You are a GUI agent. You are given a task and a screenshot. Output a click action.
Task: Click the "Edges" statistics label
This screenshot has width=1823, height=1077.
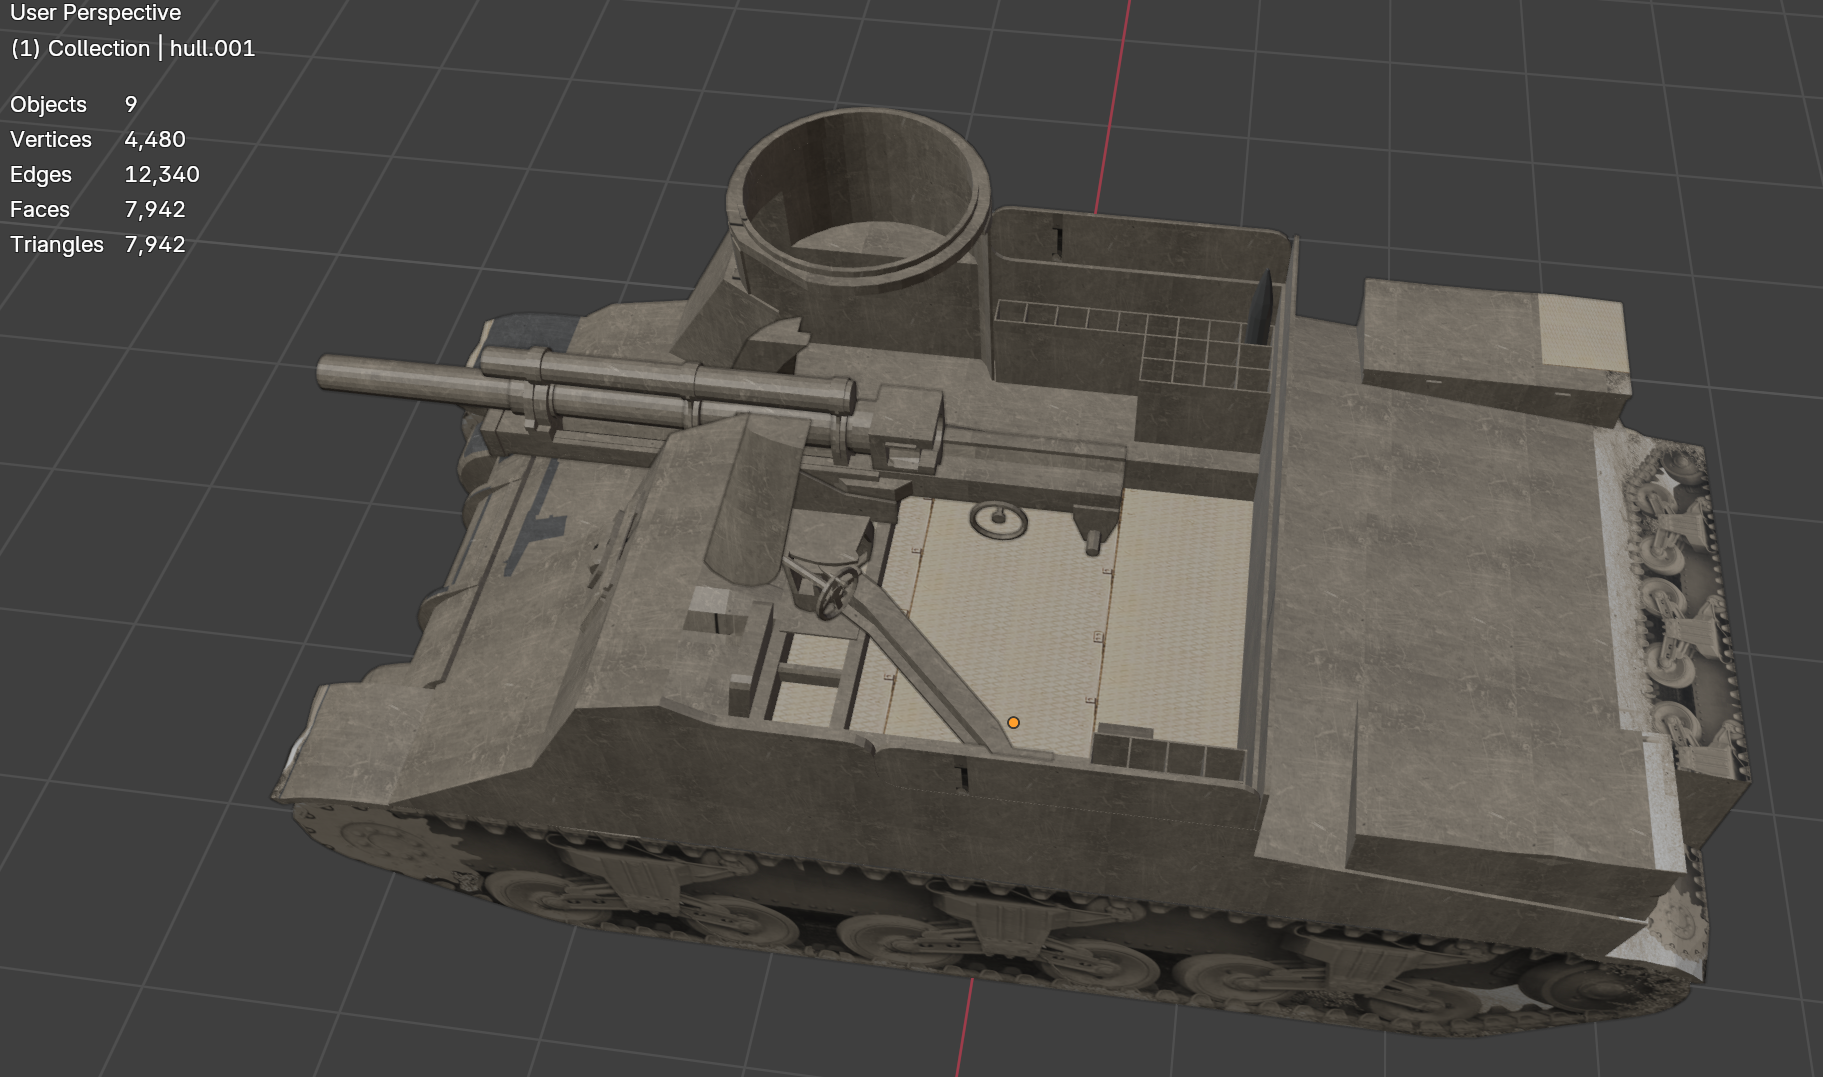(41, 174)
